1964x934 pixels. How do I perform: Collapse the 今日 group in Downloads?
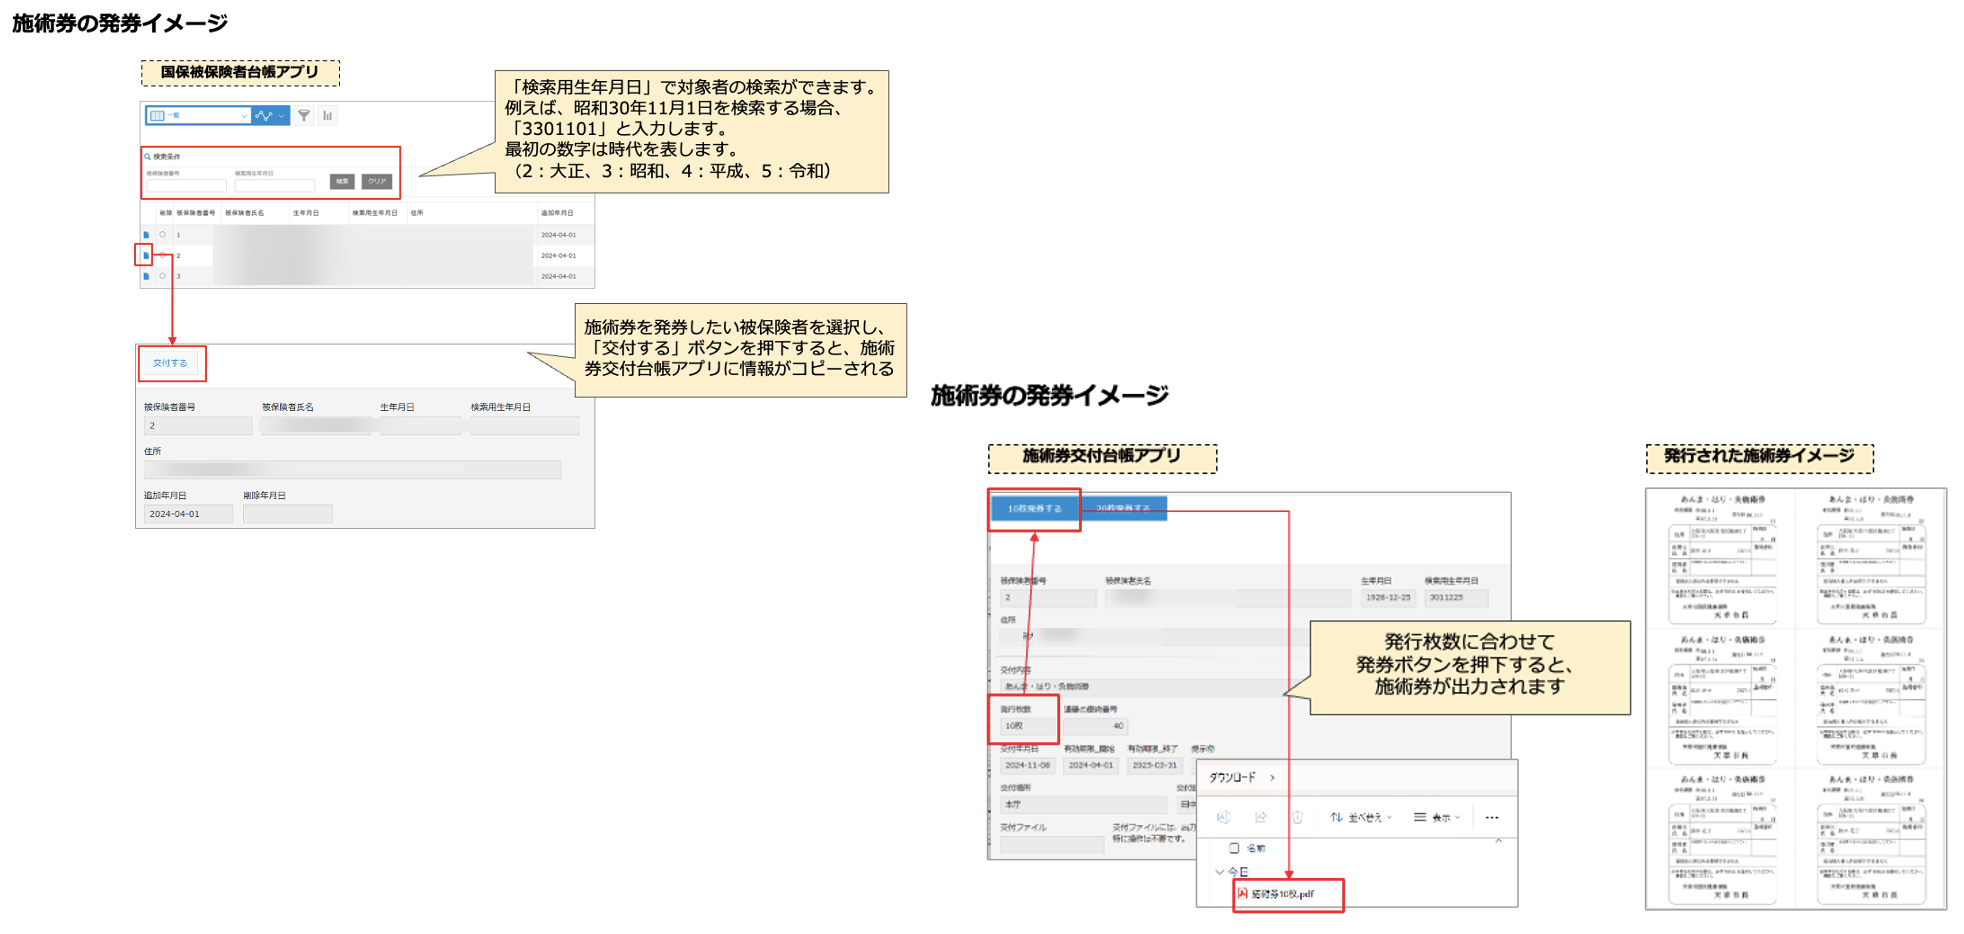1219,872
